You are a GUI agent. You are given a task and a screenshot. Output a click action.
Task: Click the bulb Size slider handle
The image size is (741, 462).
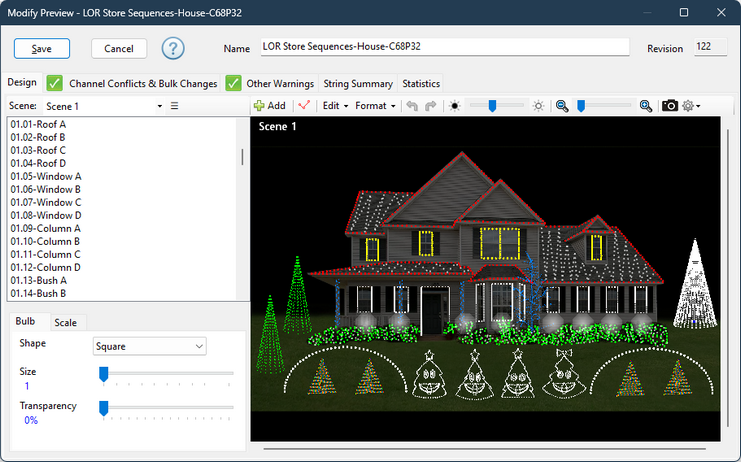click(x=103, y=374)
